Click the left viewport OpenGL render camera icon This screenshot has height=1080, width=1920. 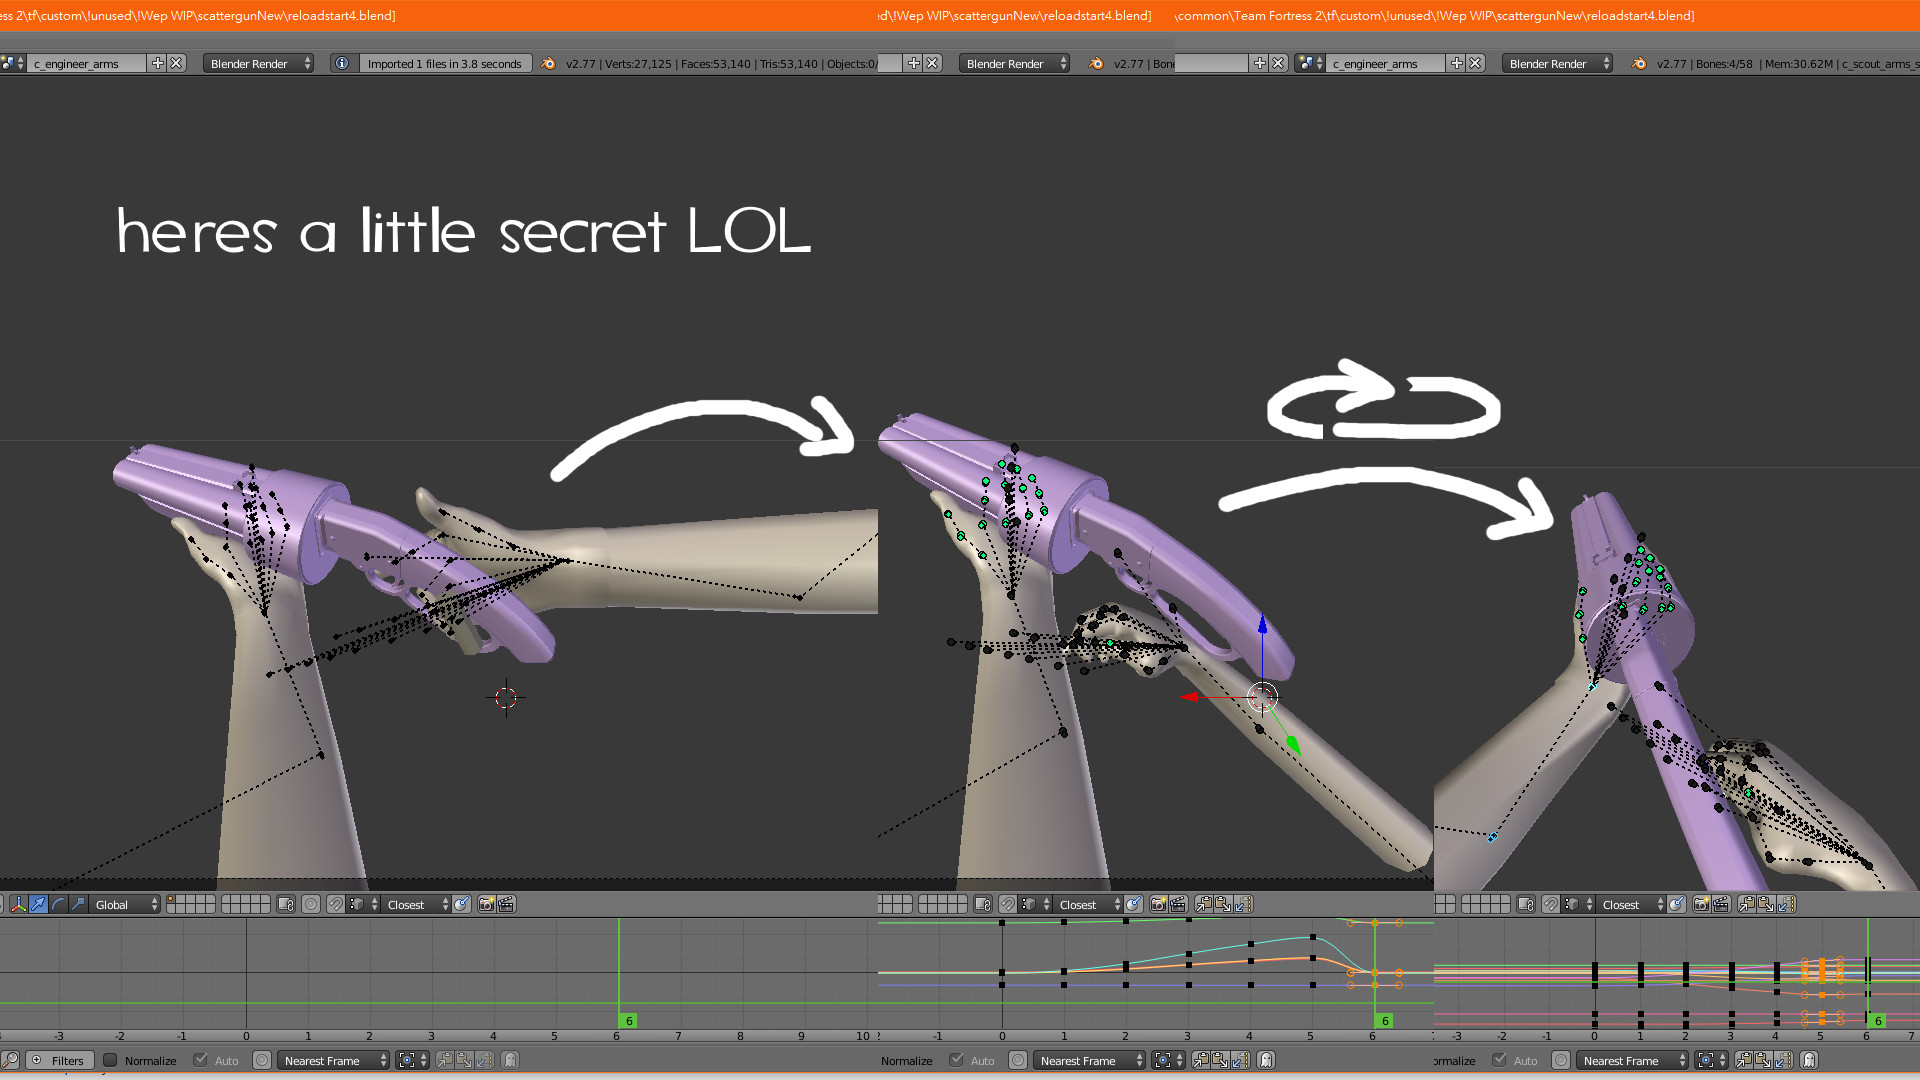[x=486, y=904]
